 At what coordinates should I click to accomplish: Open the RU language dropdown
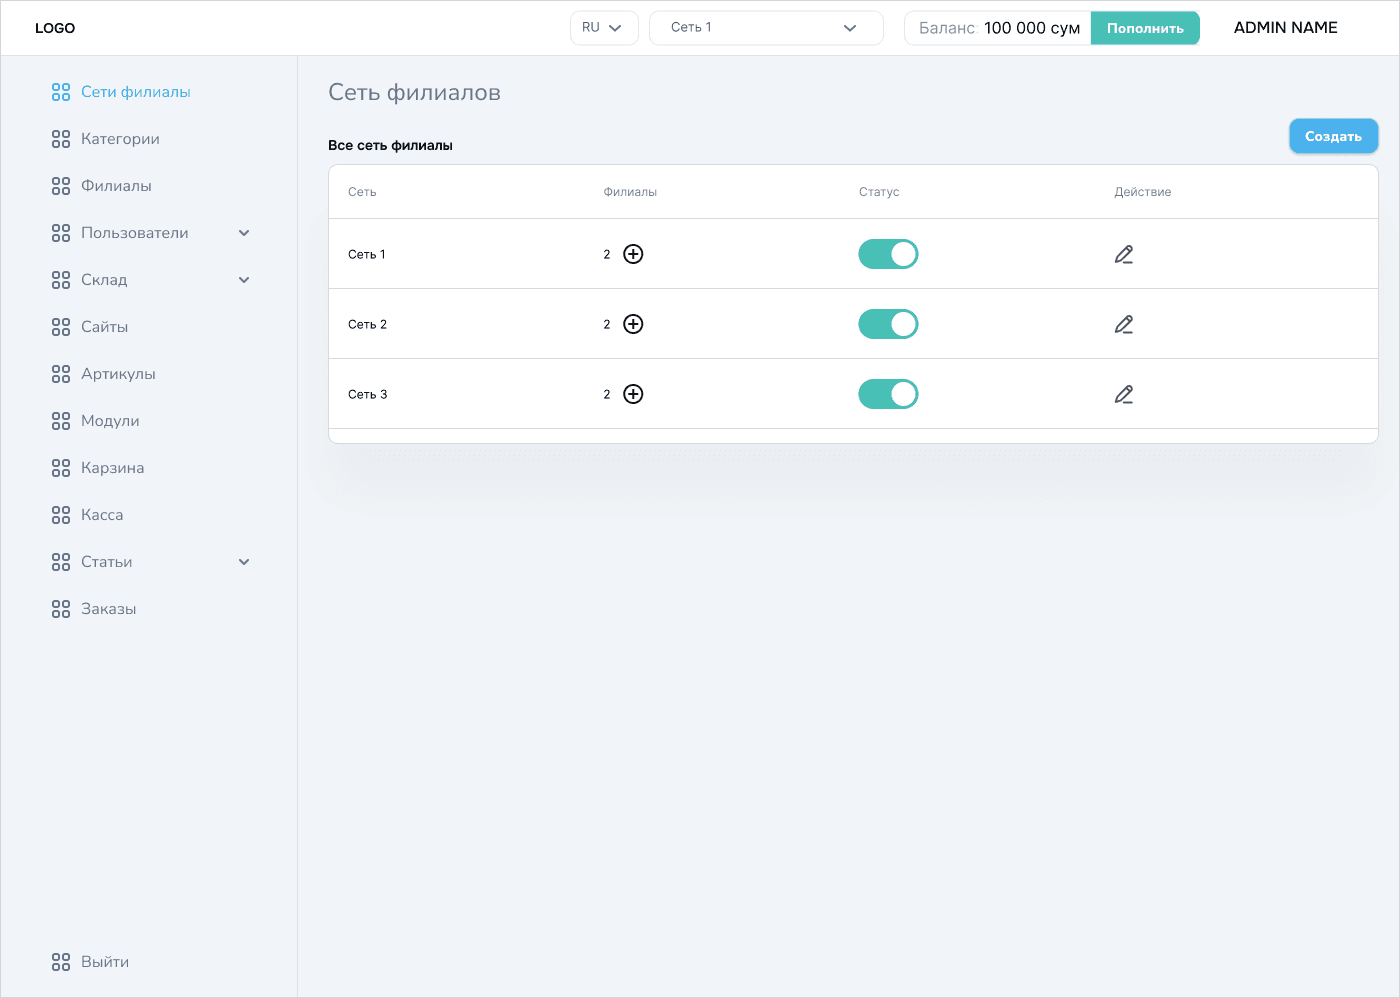point(603,28)
